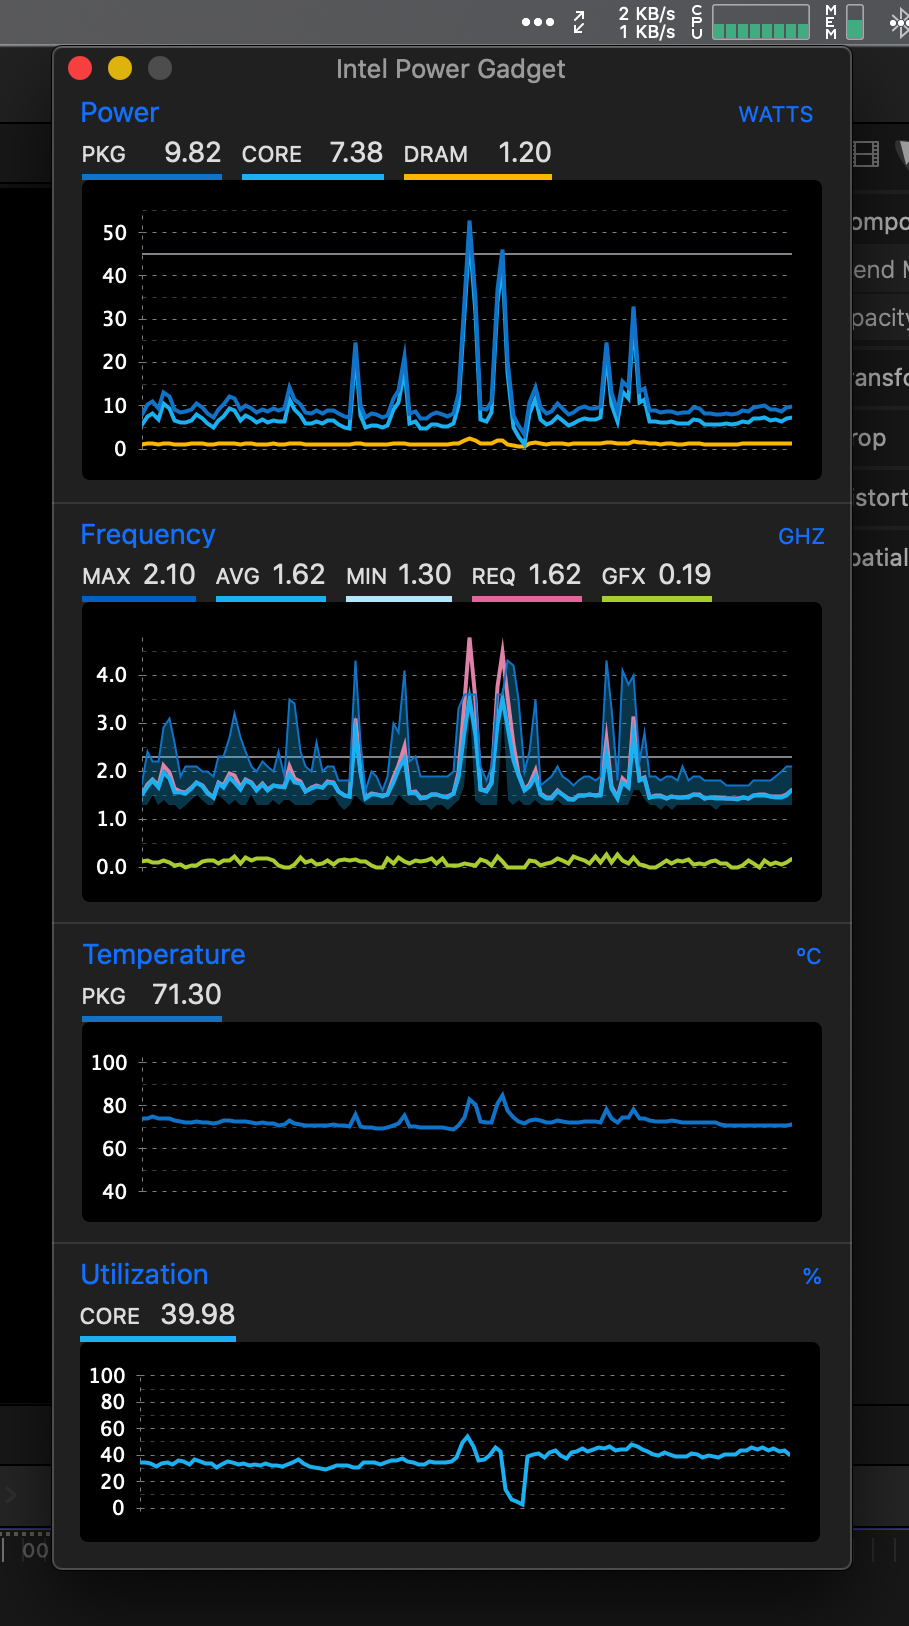
Task: Minimize the Intel Power Gadget window
Action: 120,68
